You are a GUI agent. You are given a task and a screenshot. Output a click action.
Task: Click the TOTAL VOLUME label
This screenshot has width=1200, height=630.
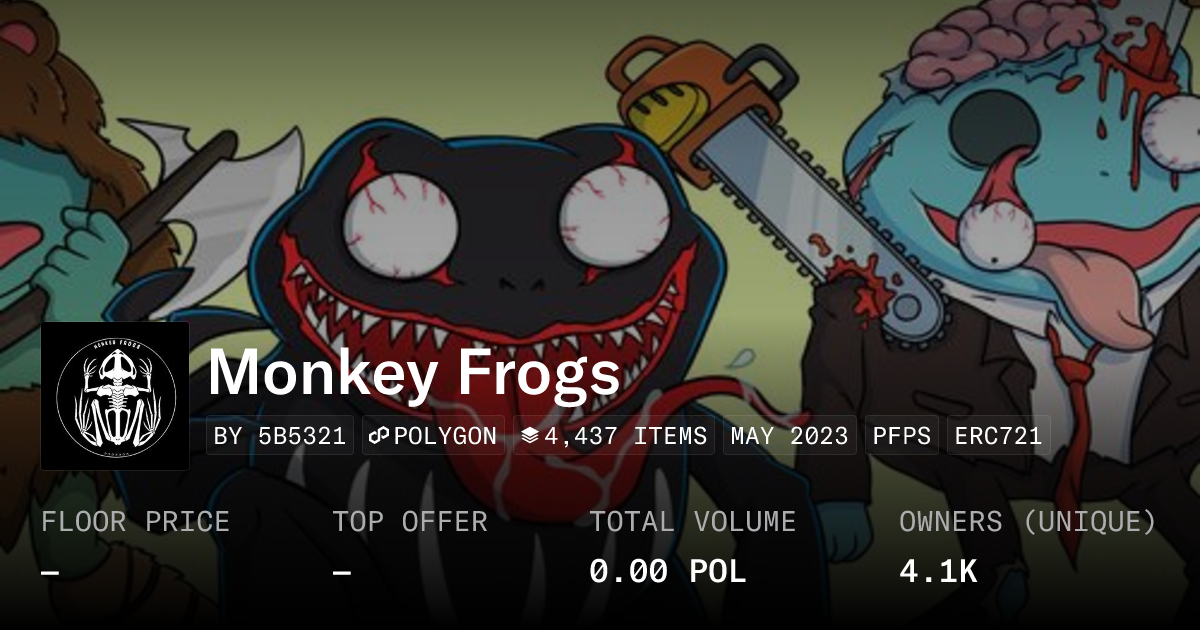point(693,522)
